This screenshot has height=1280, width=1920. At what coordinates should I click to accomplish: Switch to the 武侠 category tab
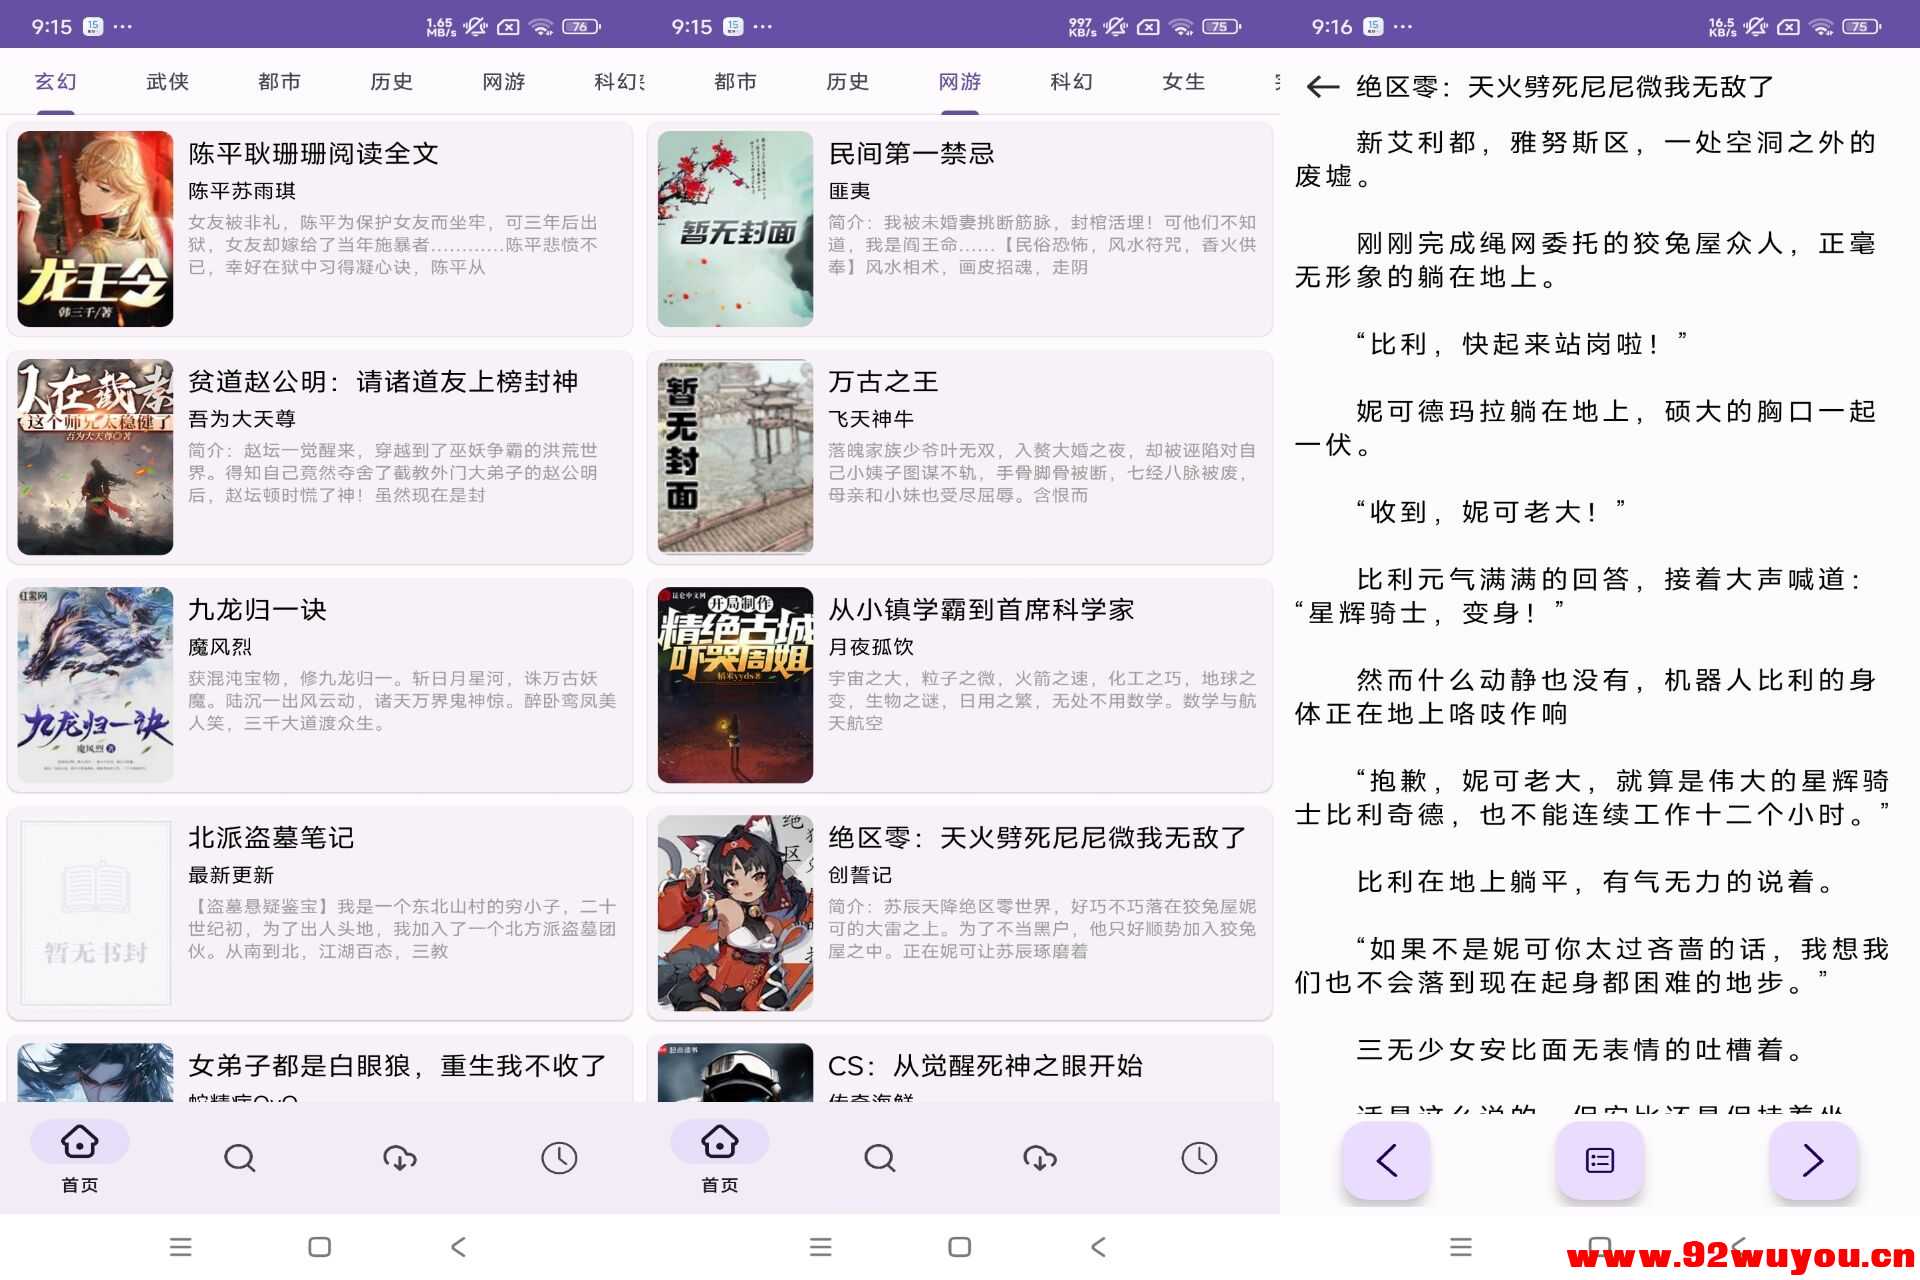click(x=167, y=82)
